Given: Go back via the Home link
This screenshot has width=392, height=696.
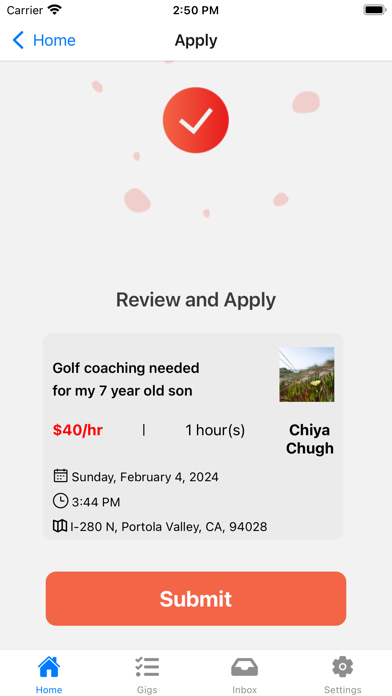Looking at the screenshot, I should coord(54,40).
